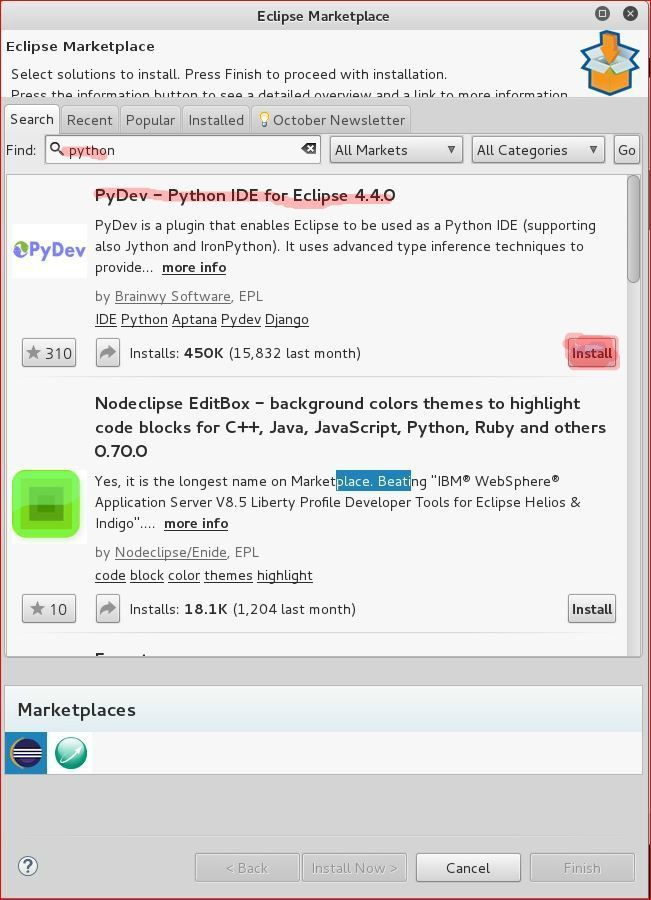The image size is (651, 900).
Task: Open the Brainwy Software author link
Action: (x=172, y=296)
